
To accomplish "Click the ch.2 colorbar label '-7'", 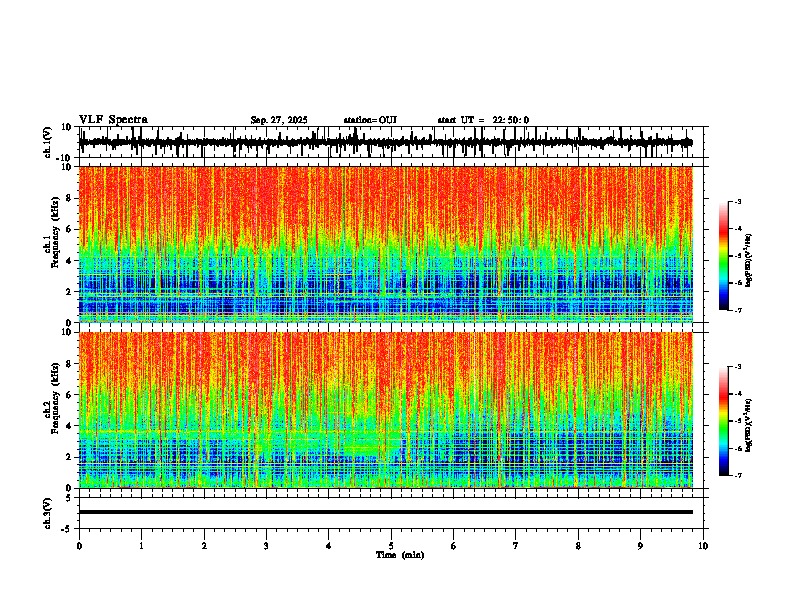I will point(738,475).
